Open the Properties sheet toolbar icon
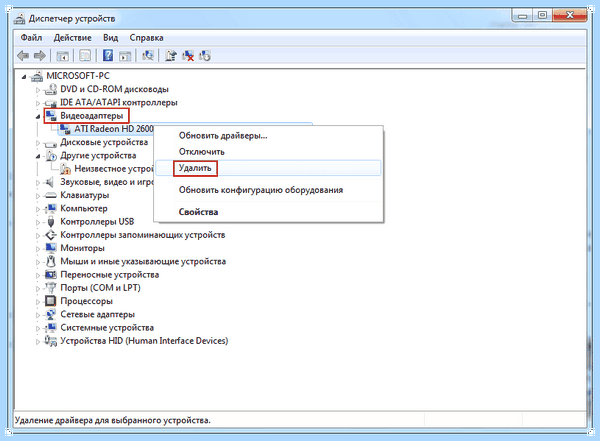The width and height of the screenshot is (600, 441). (x=85, y=56)
